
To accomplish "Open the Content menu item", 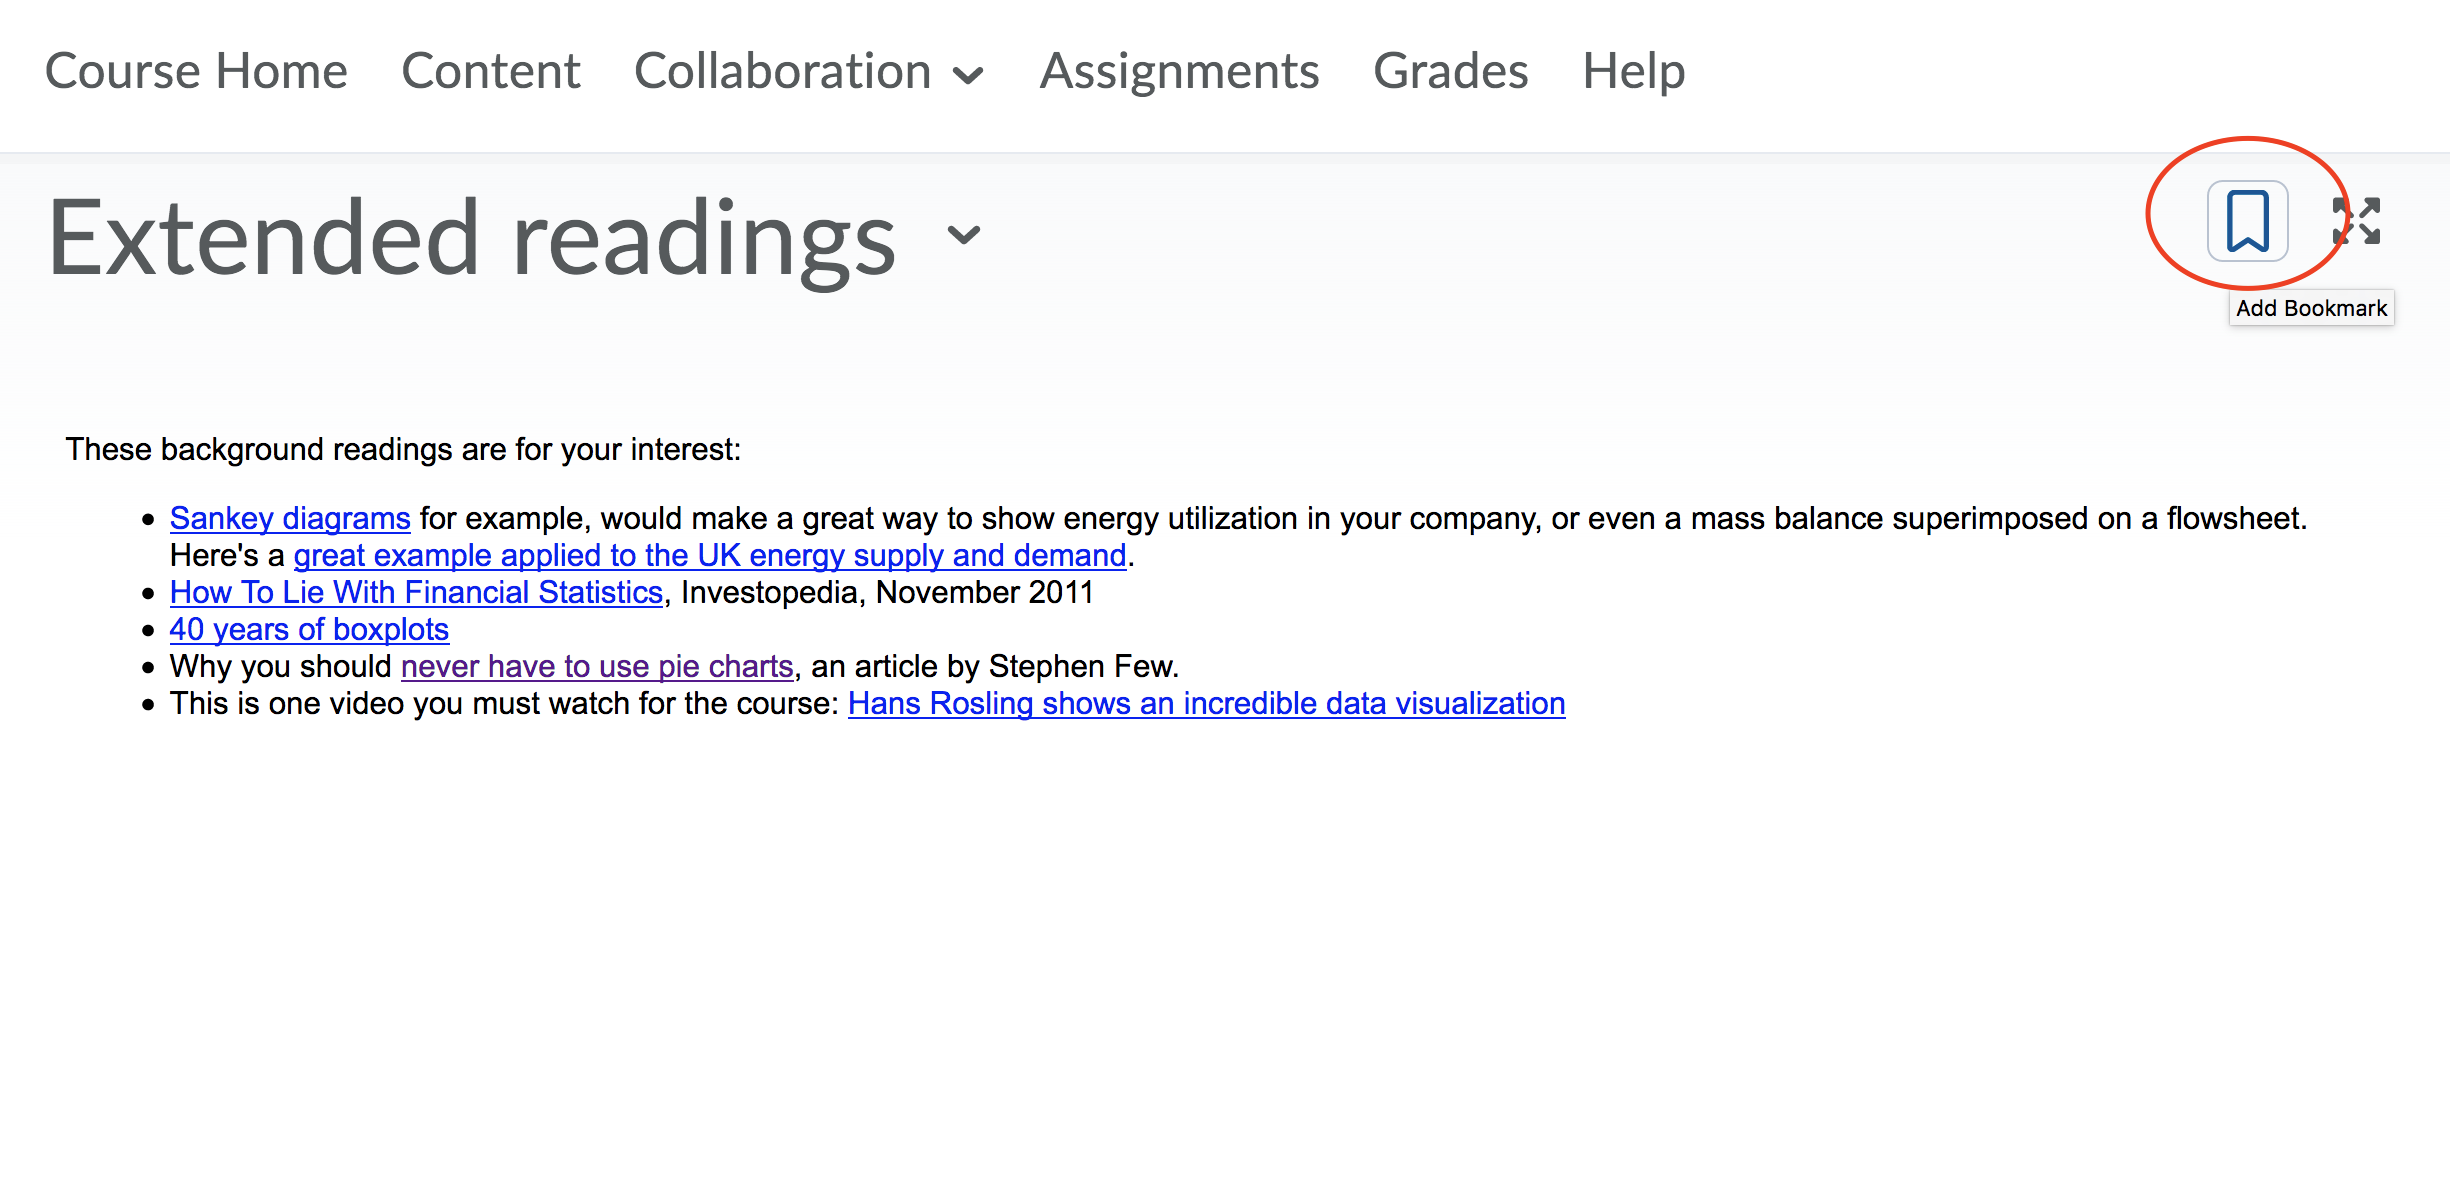I will 490,71.
